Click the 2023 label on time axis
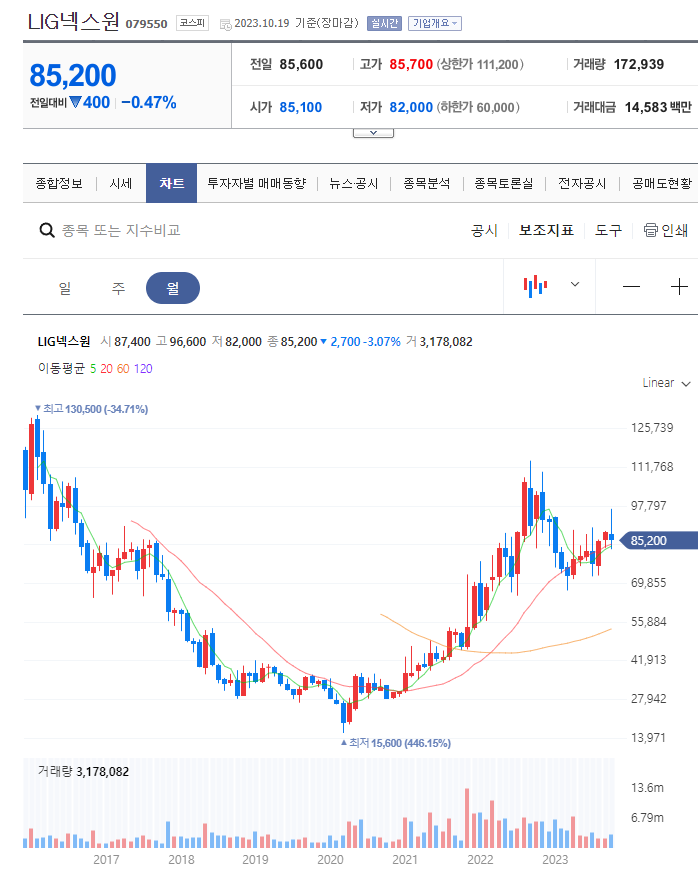The image size is (698, 874). tap(555, 860)
